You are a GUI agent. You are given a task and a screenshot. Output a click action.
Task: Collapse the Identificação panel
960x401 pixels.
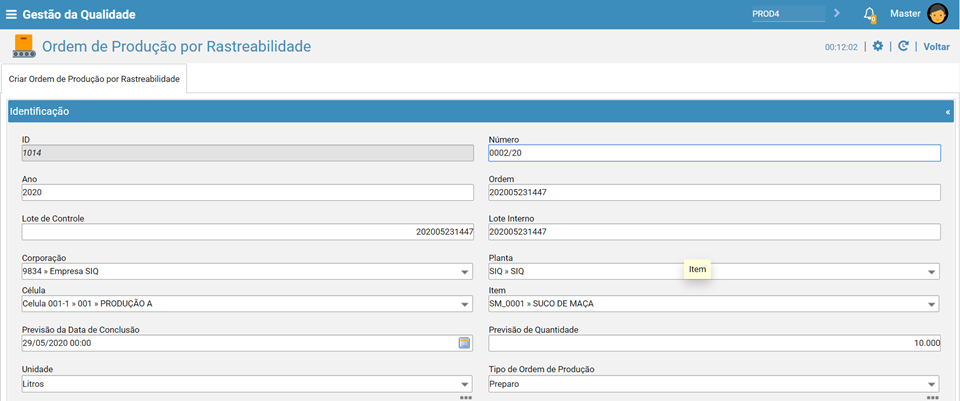[948, 112]
